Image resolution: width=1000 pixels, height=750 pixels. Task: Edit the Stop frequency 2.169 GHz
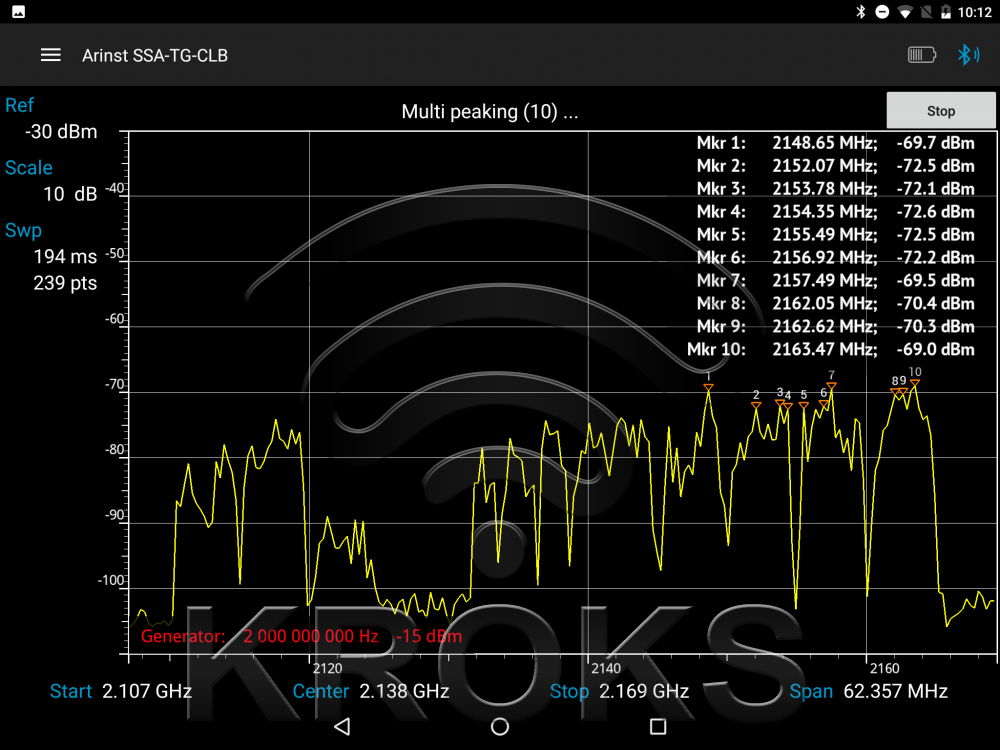[643, 691]
